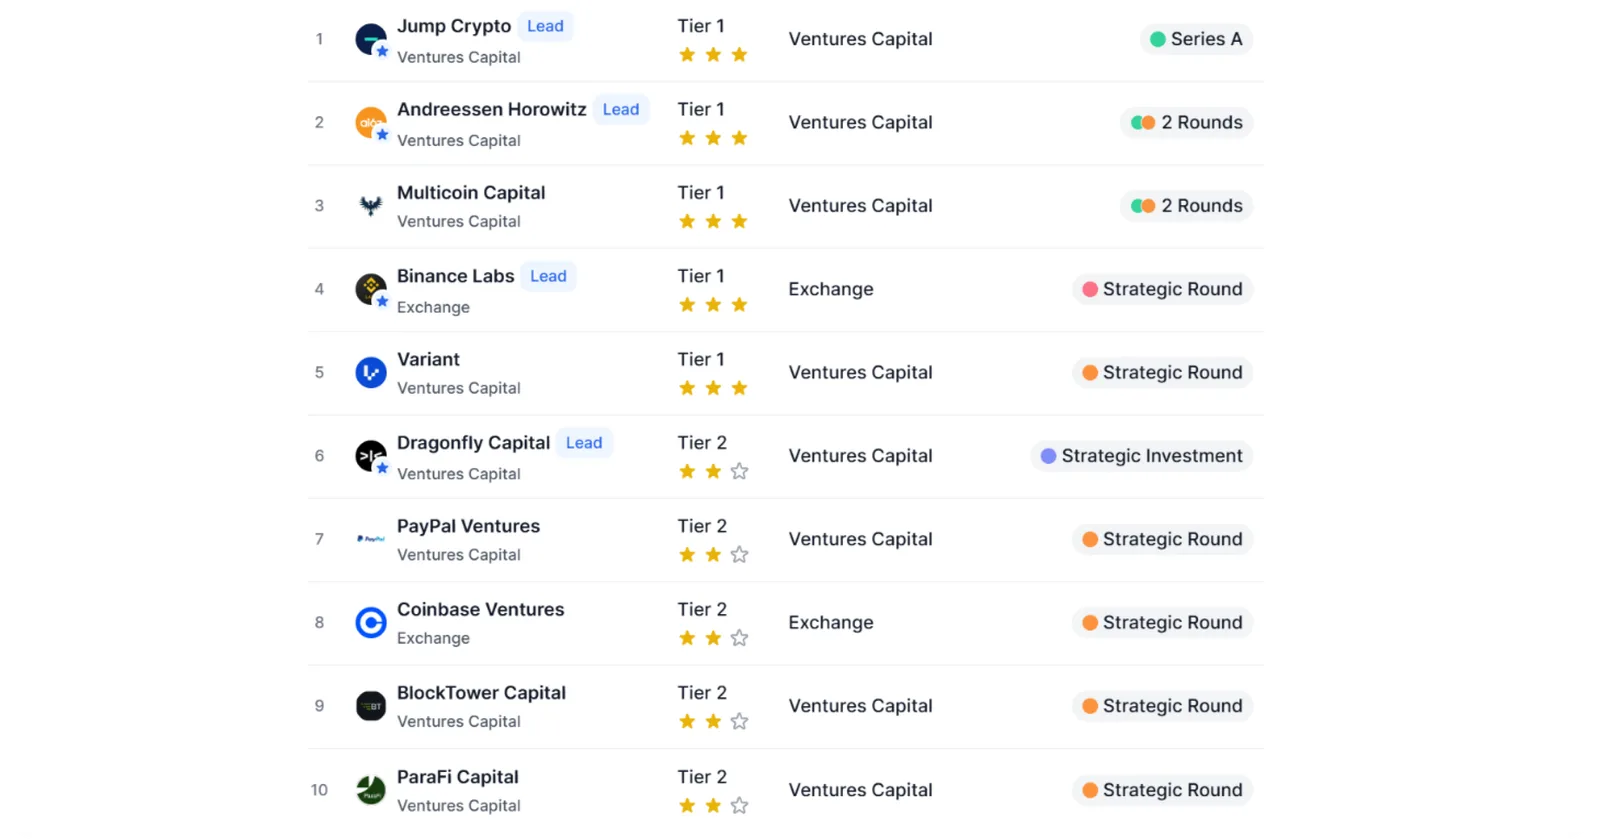Select the Series A round tag
Viewport: 1600px width, 839px height.
pyautogui.click(x=1196, y=39)
